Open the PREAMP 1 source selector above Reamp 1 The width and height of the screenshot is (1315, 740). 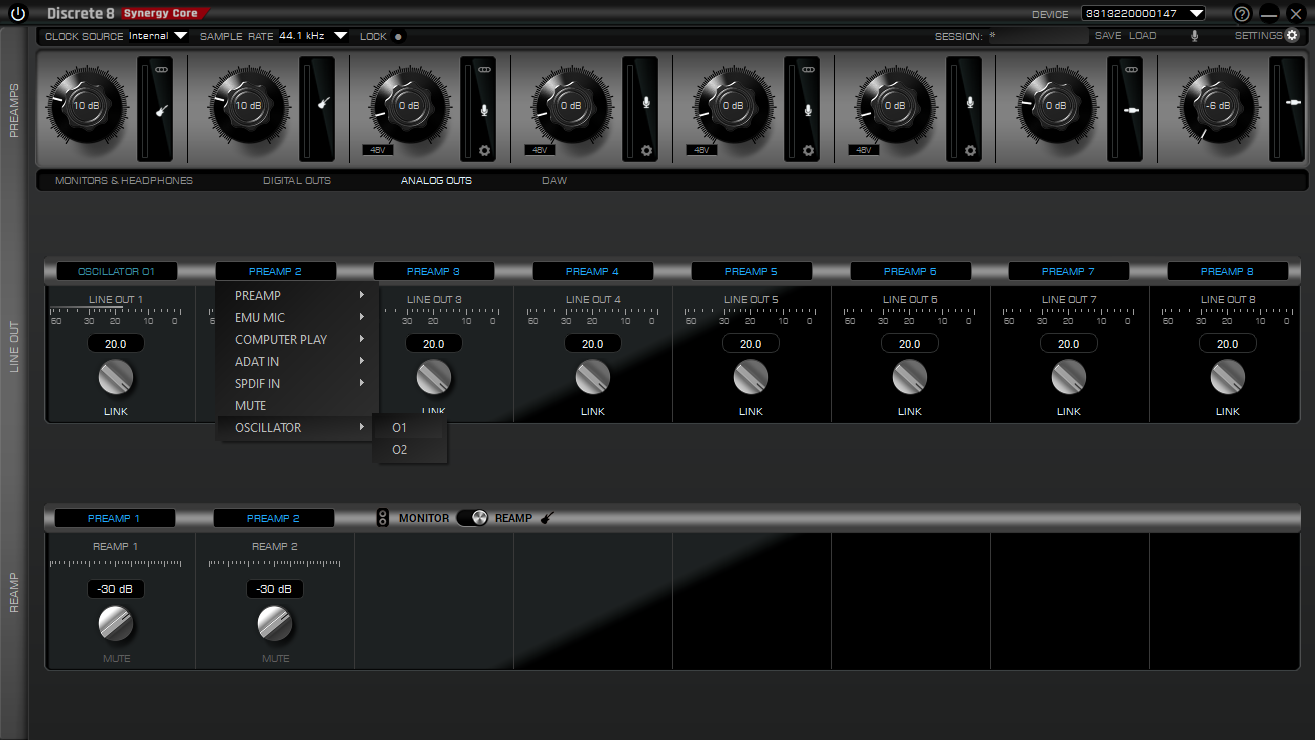click(x=114, y=518)
